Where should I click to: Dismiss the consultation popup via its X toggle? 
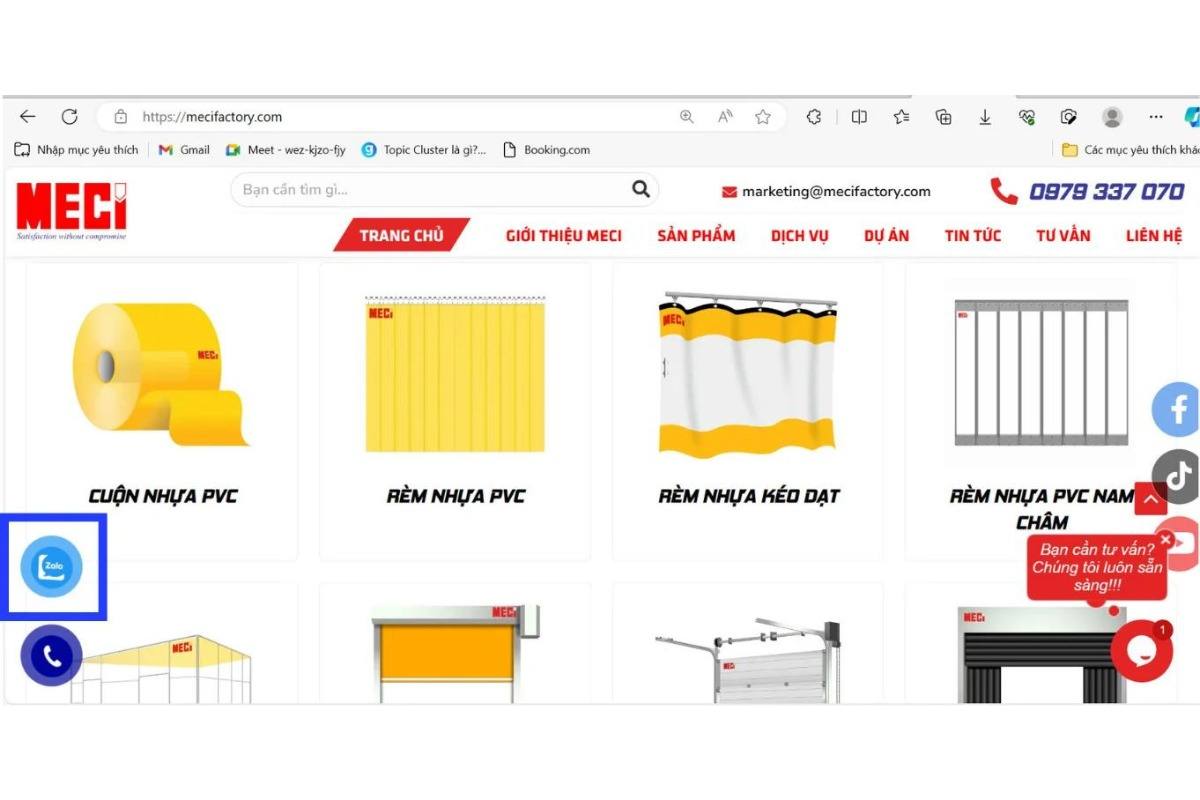coord(1166,538)
